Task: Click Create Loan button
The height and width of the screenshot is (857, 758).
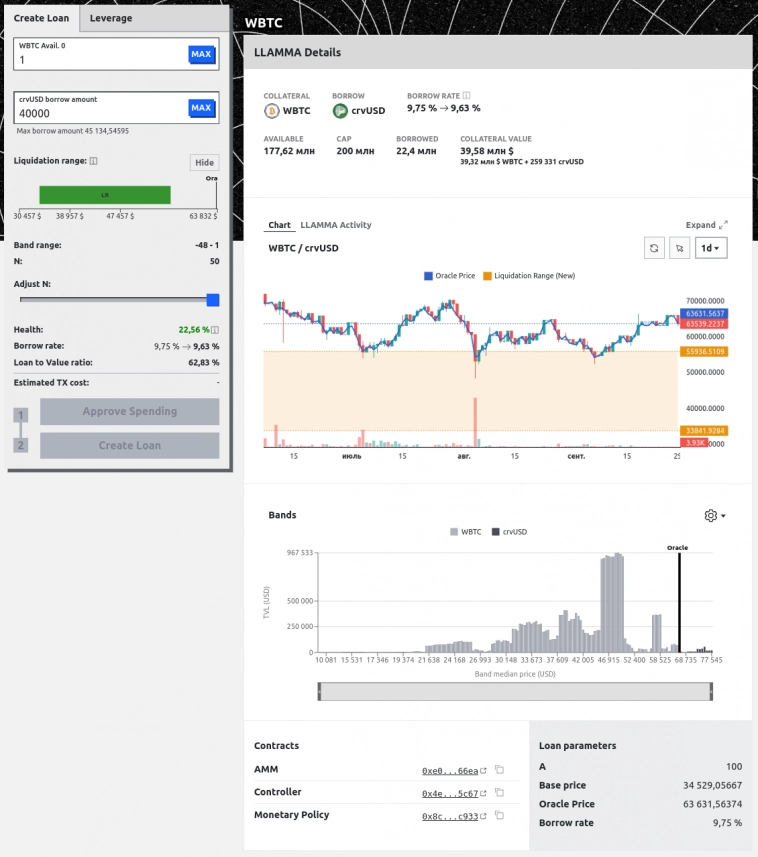Action: (x=130, y=445)
